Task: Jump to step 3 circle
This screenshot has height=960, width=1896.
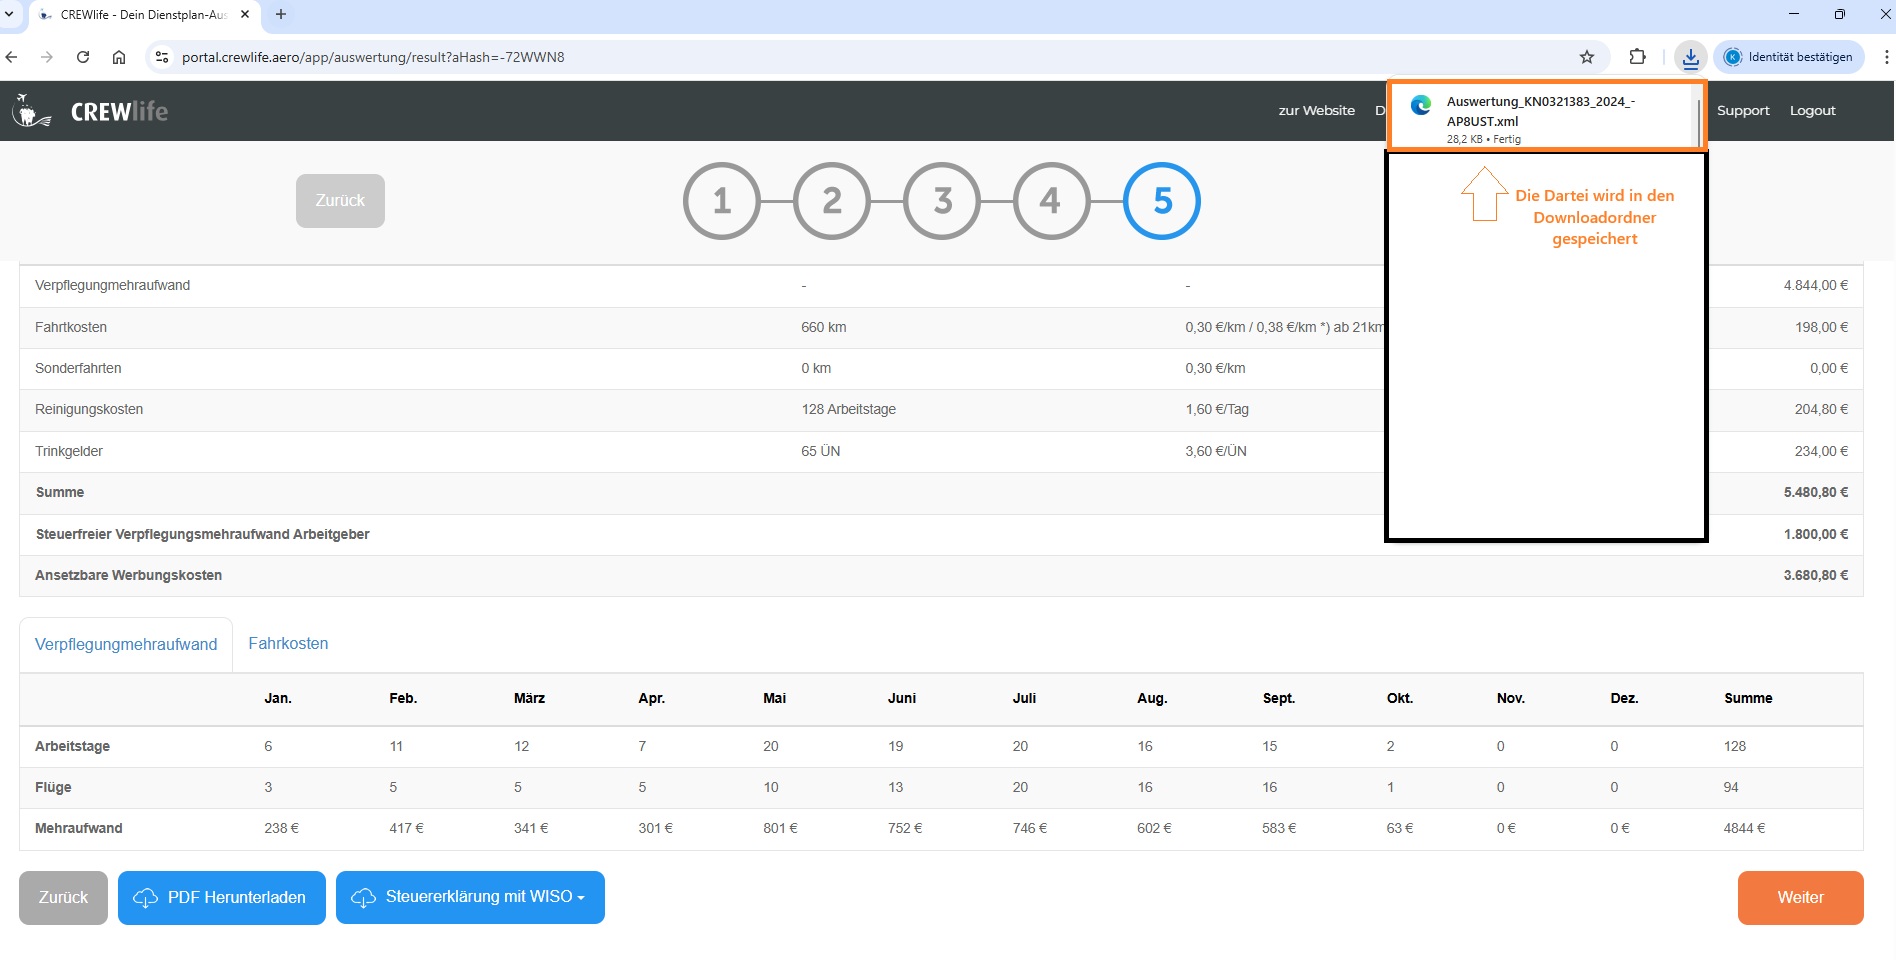Action: click(942, 201)
